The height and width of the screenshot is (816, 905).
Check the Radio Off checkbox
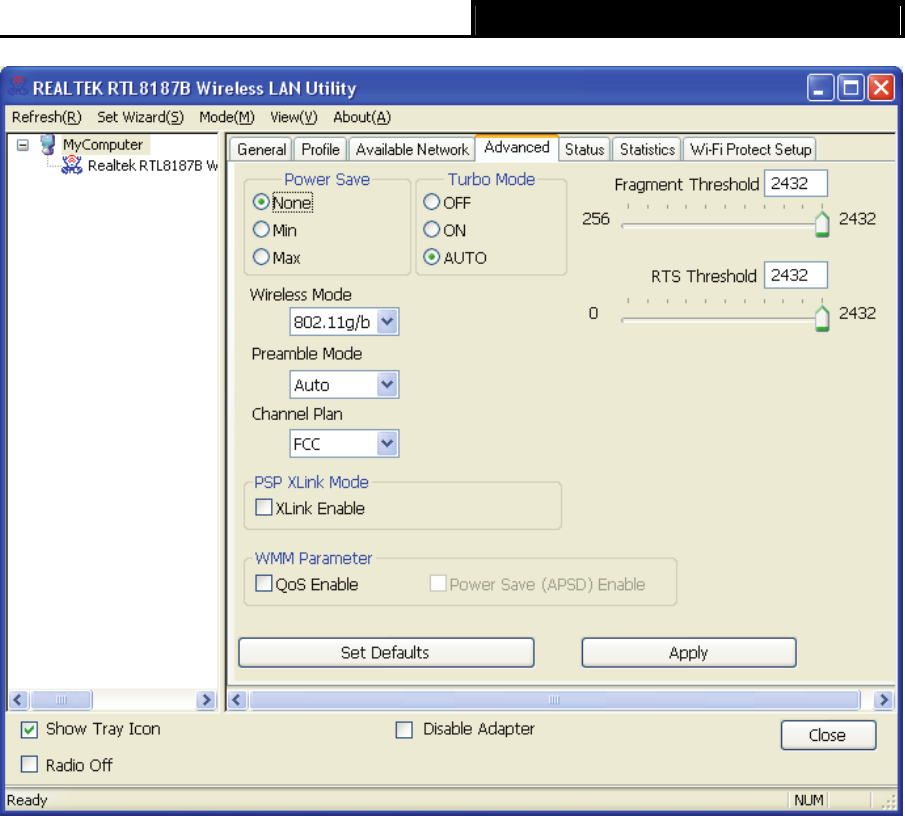coord(29,765)
